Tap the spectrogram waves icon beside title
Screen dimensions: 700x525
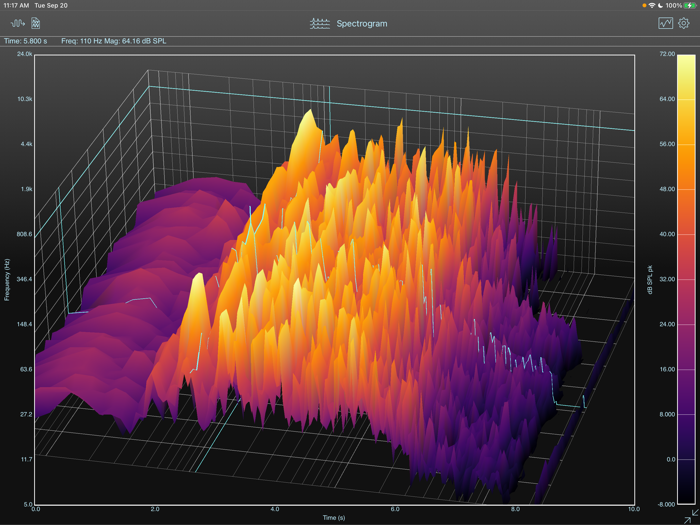click(319, 23)
